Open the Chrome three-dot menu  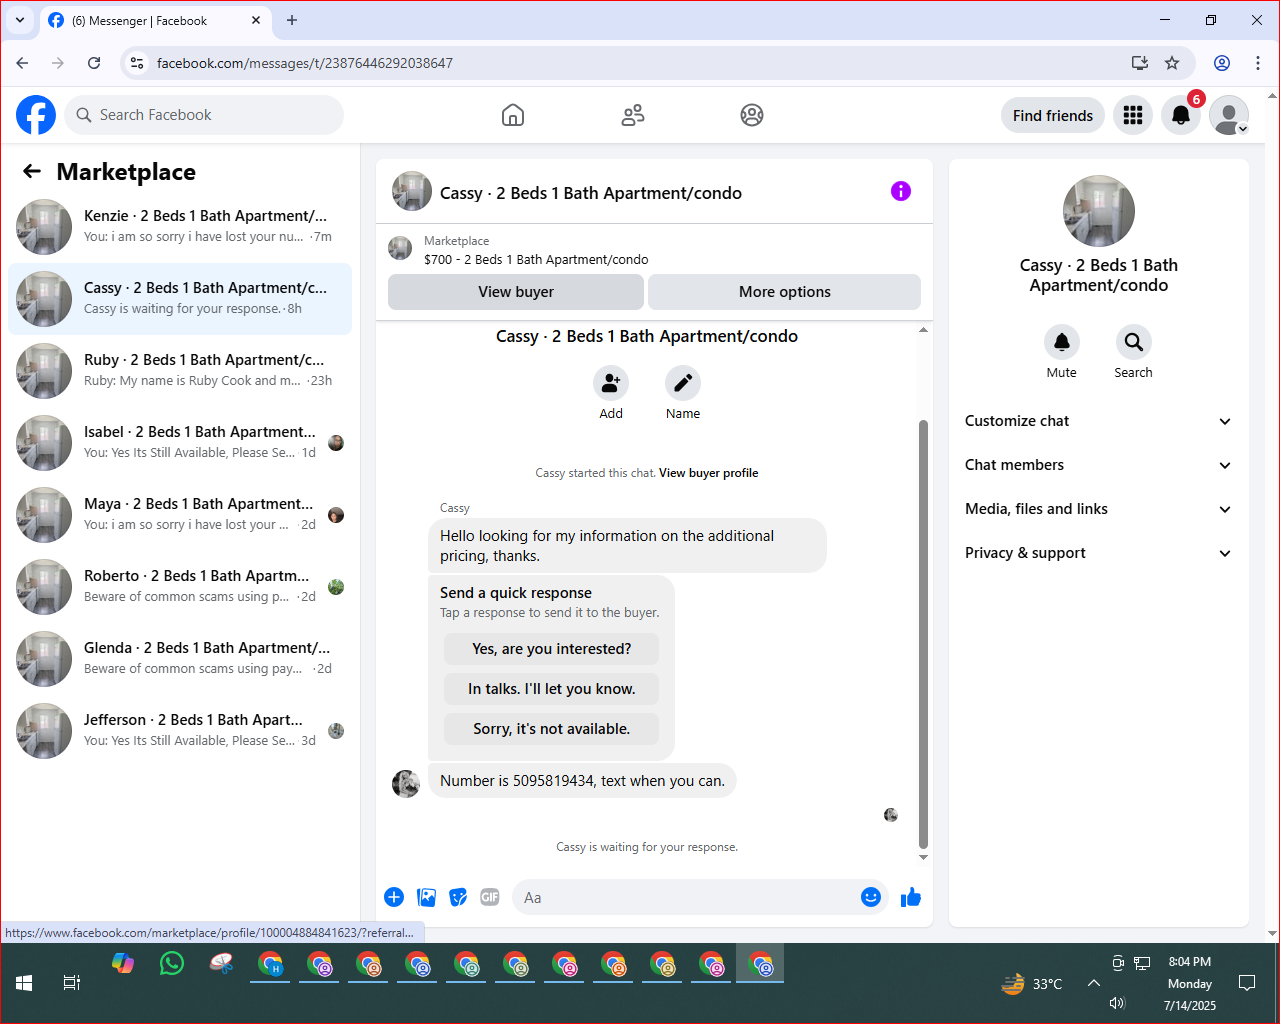(1258, 63)
